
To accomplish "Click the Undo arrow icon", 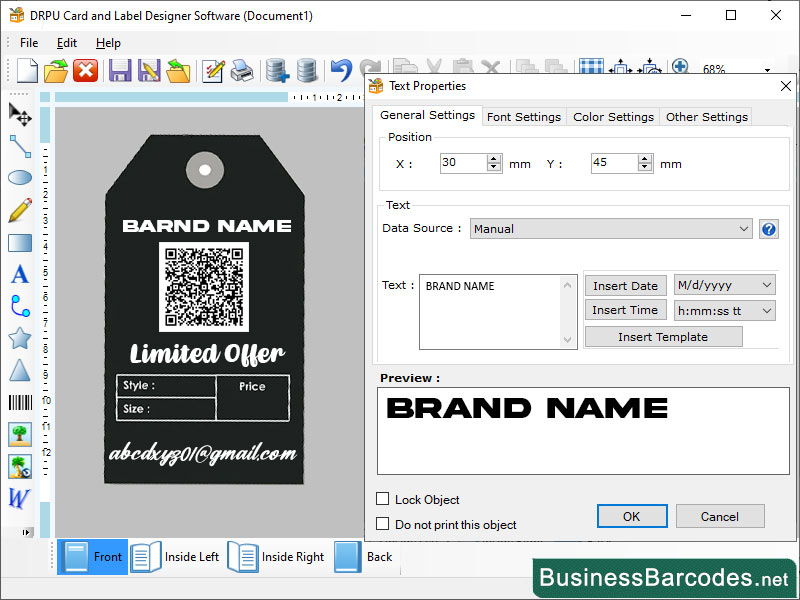I will point(339,70).
